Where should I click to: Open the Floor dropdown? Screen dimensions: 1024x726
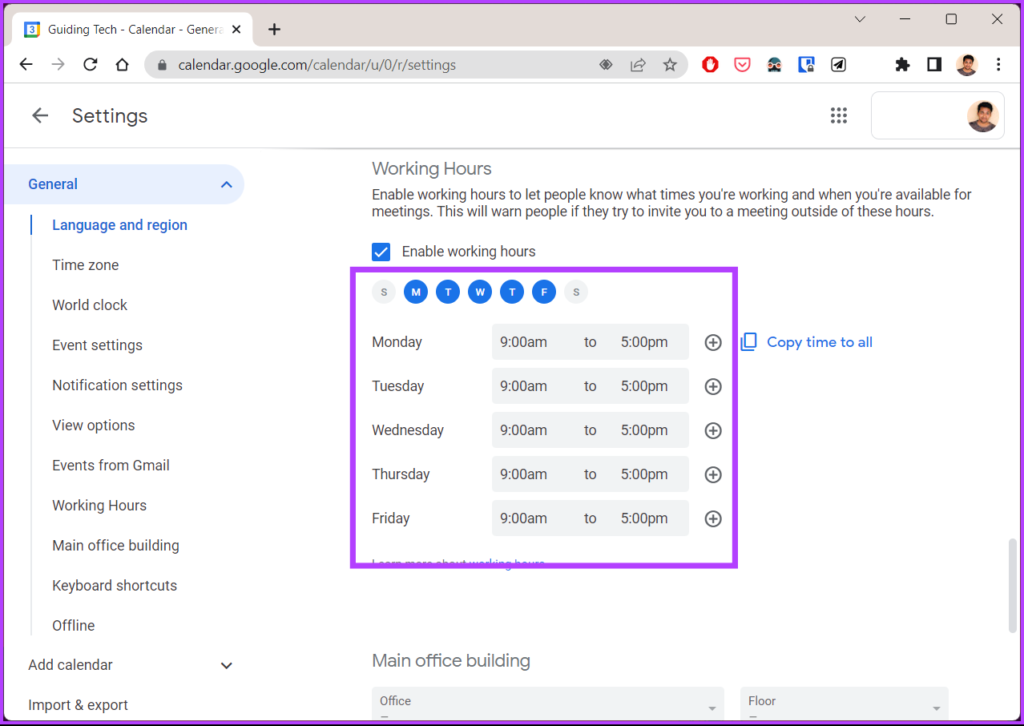[x=844, y=703]
